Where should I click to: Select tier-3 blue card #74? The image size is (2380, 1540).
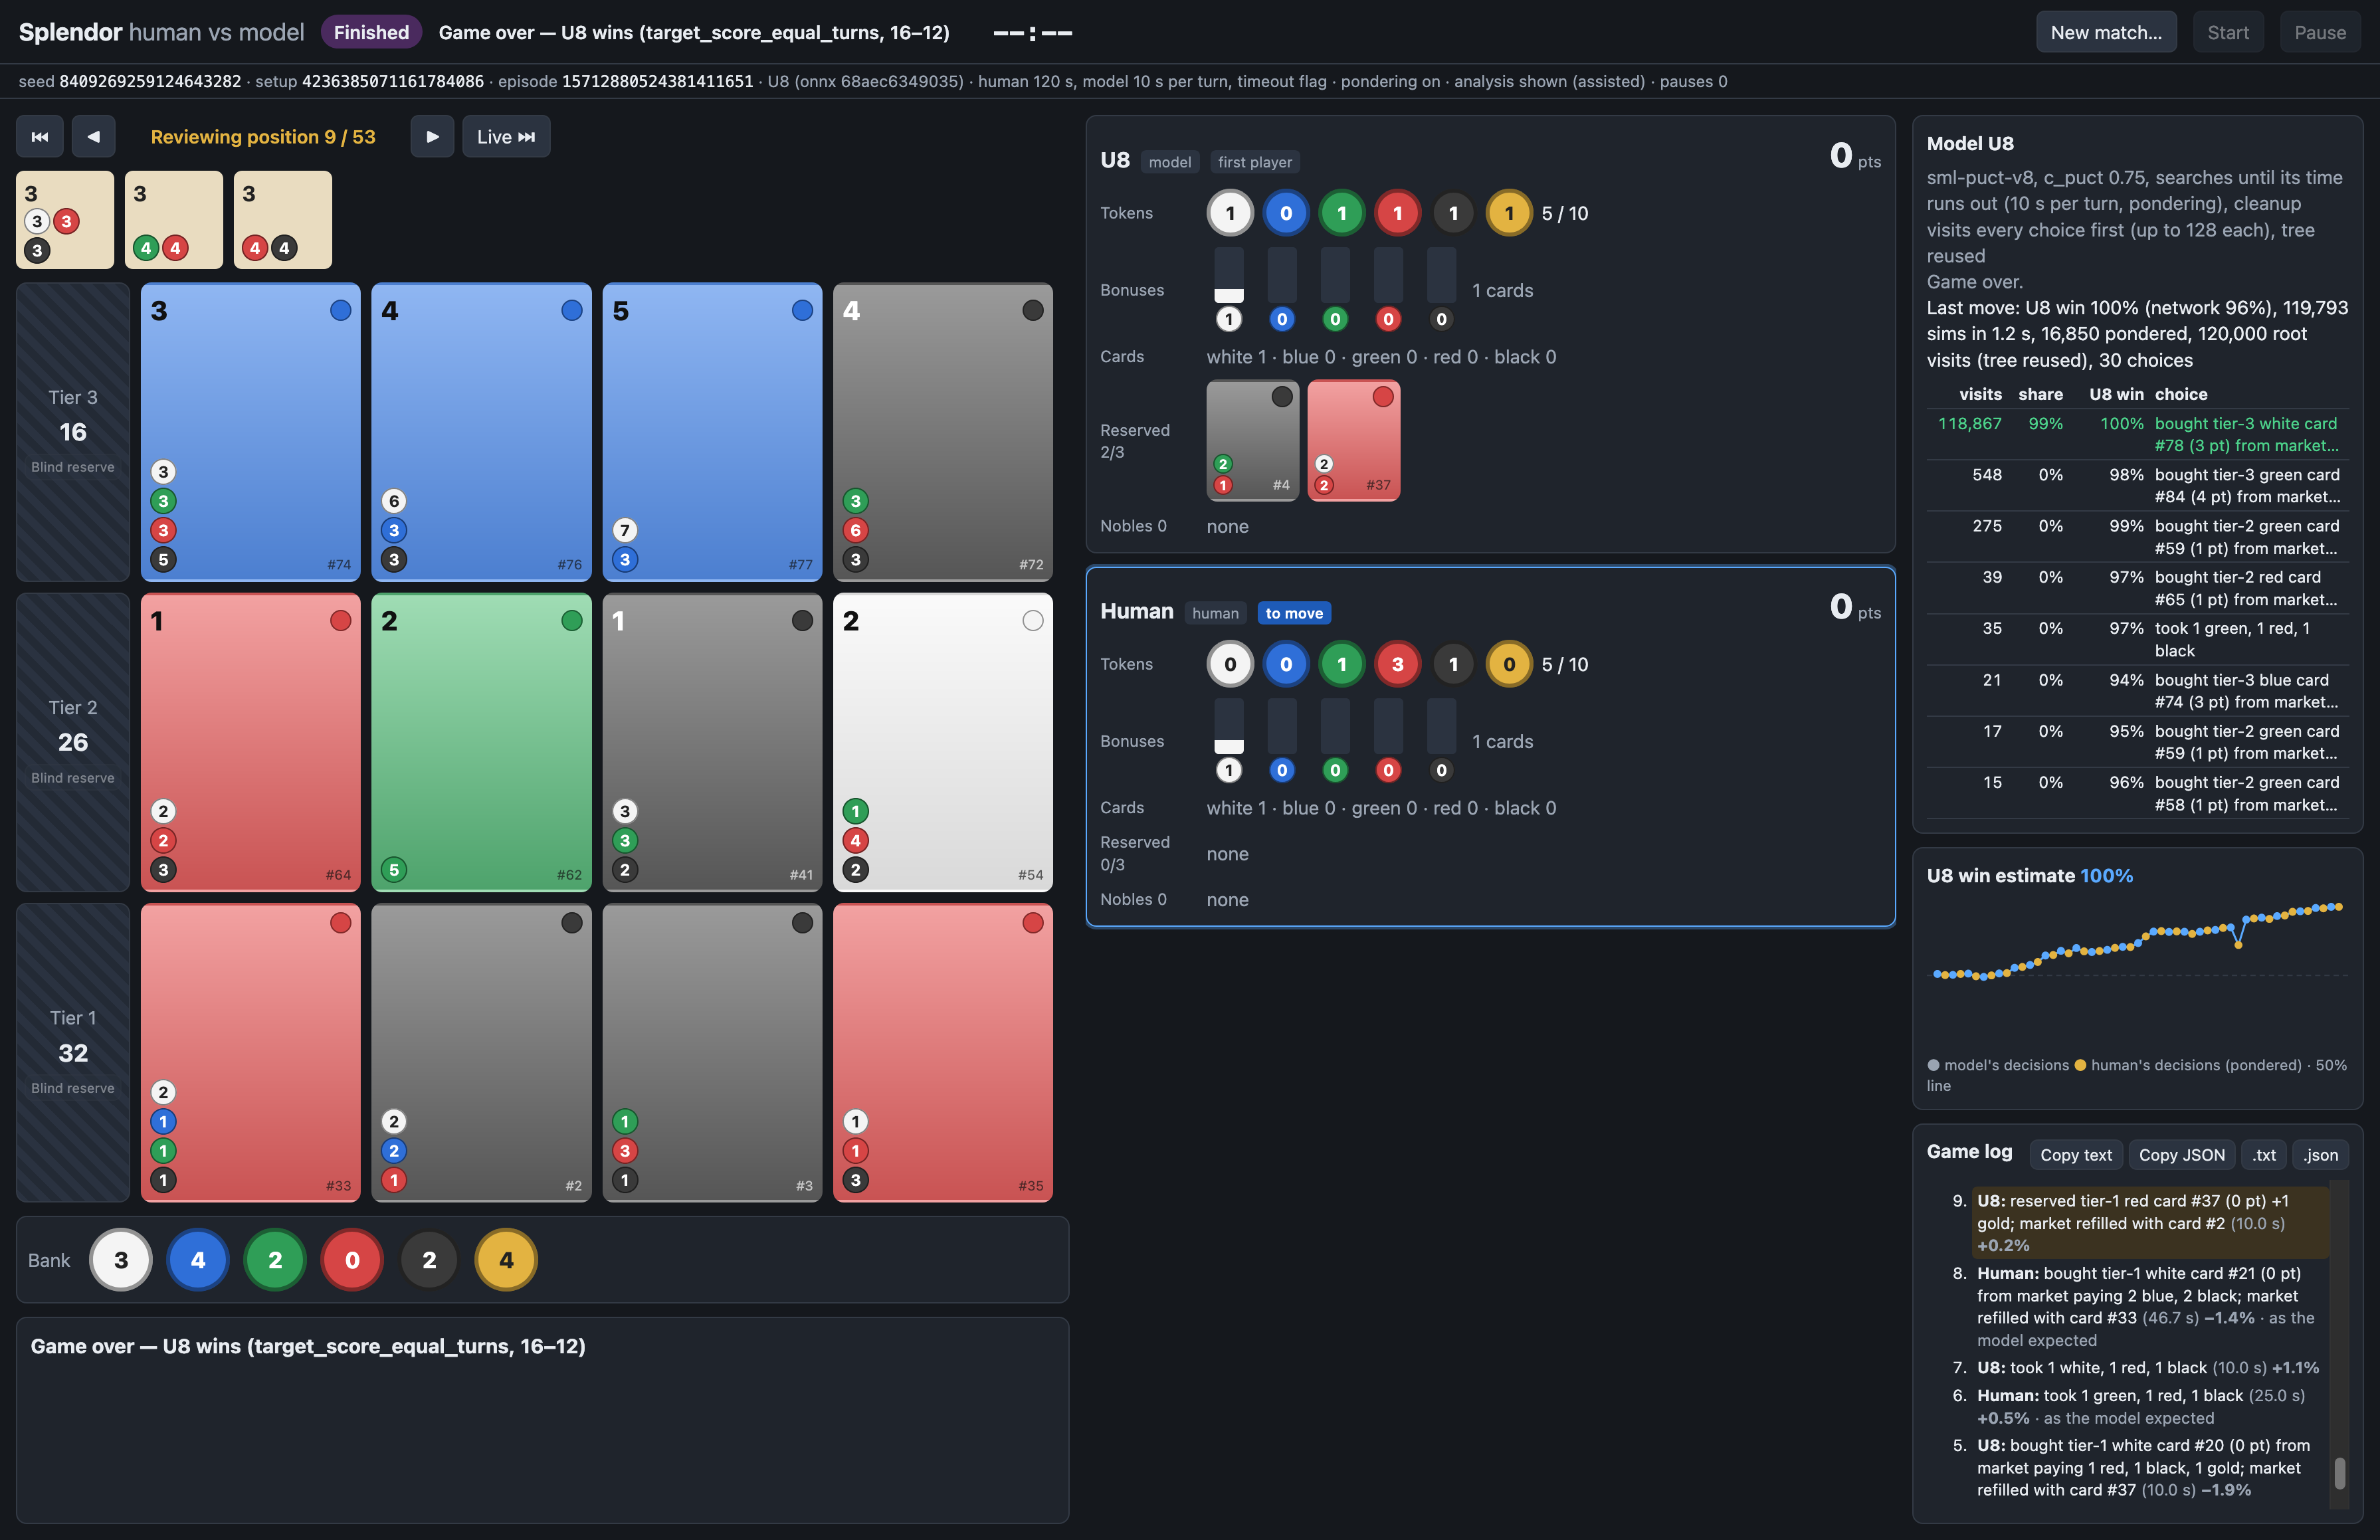click(x=250, y=432)
